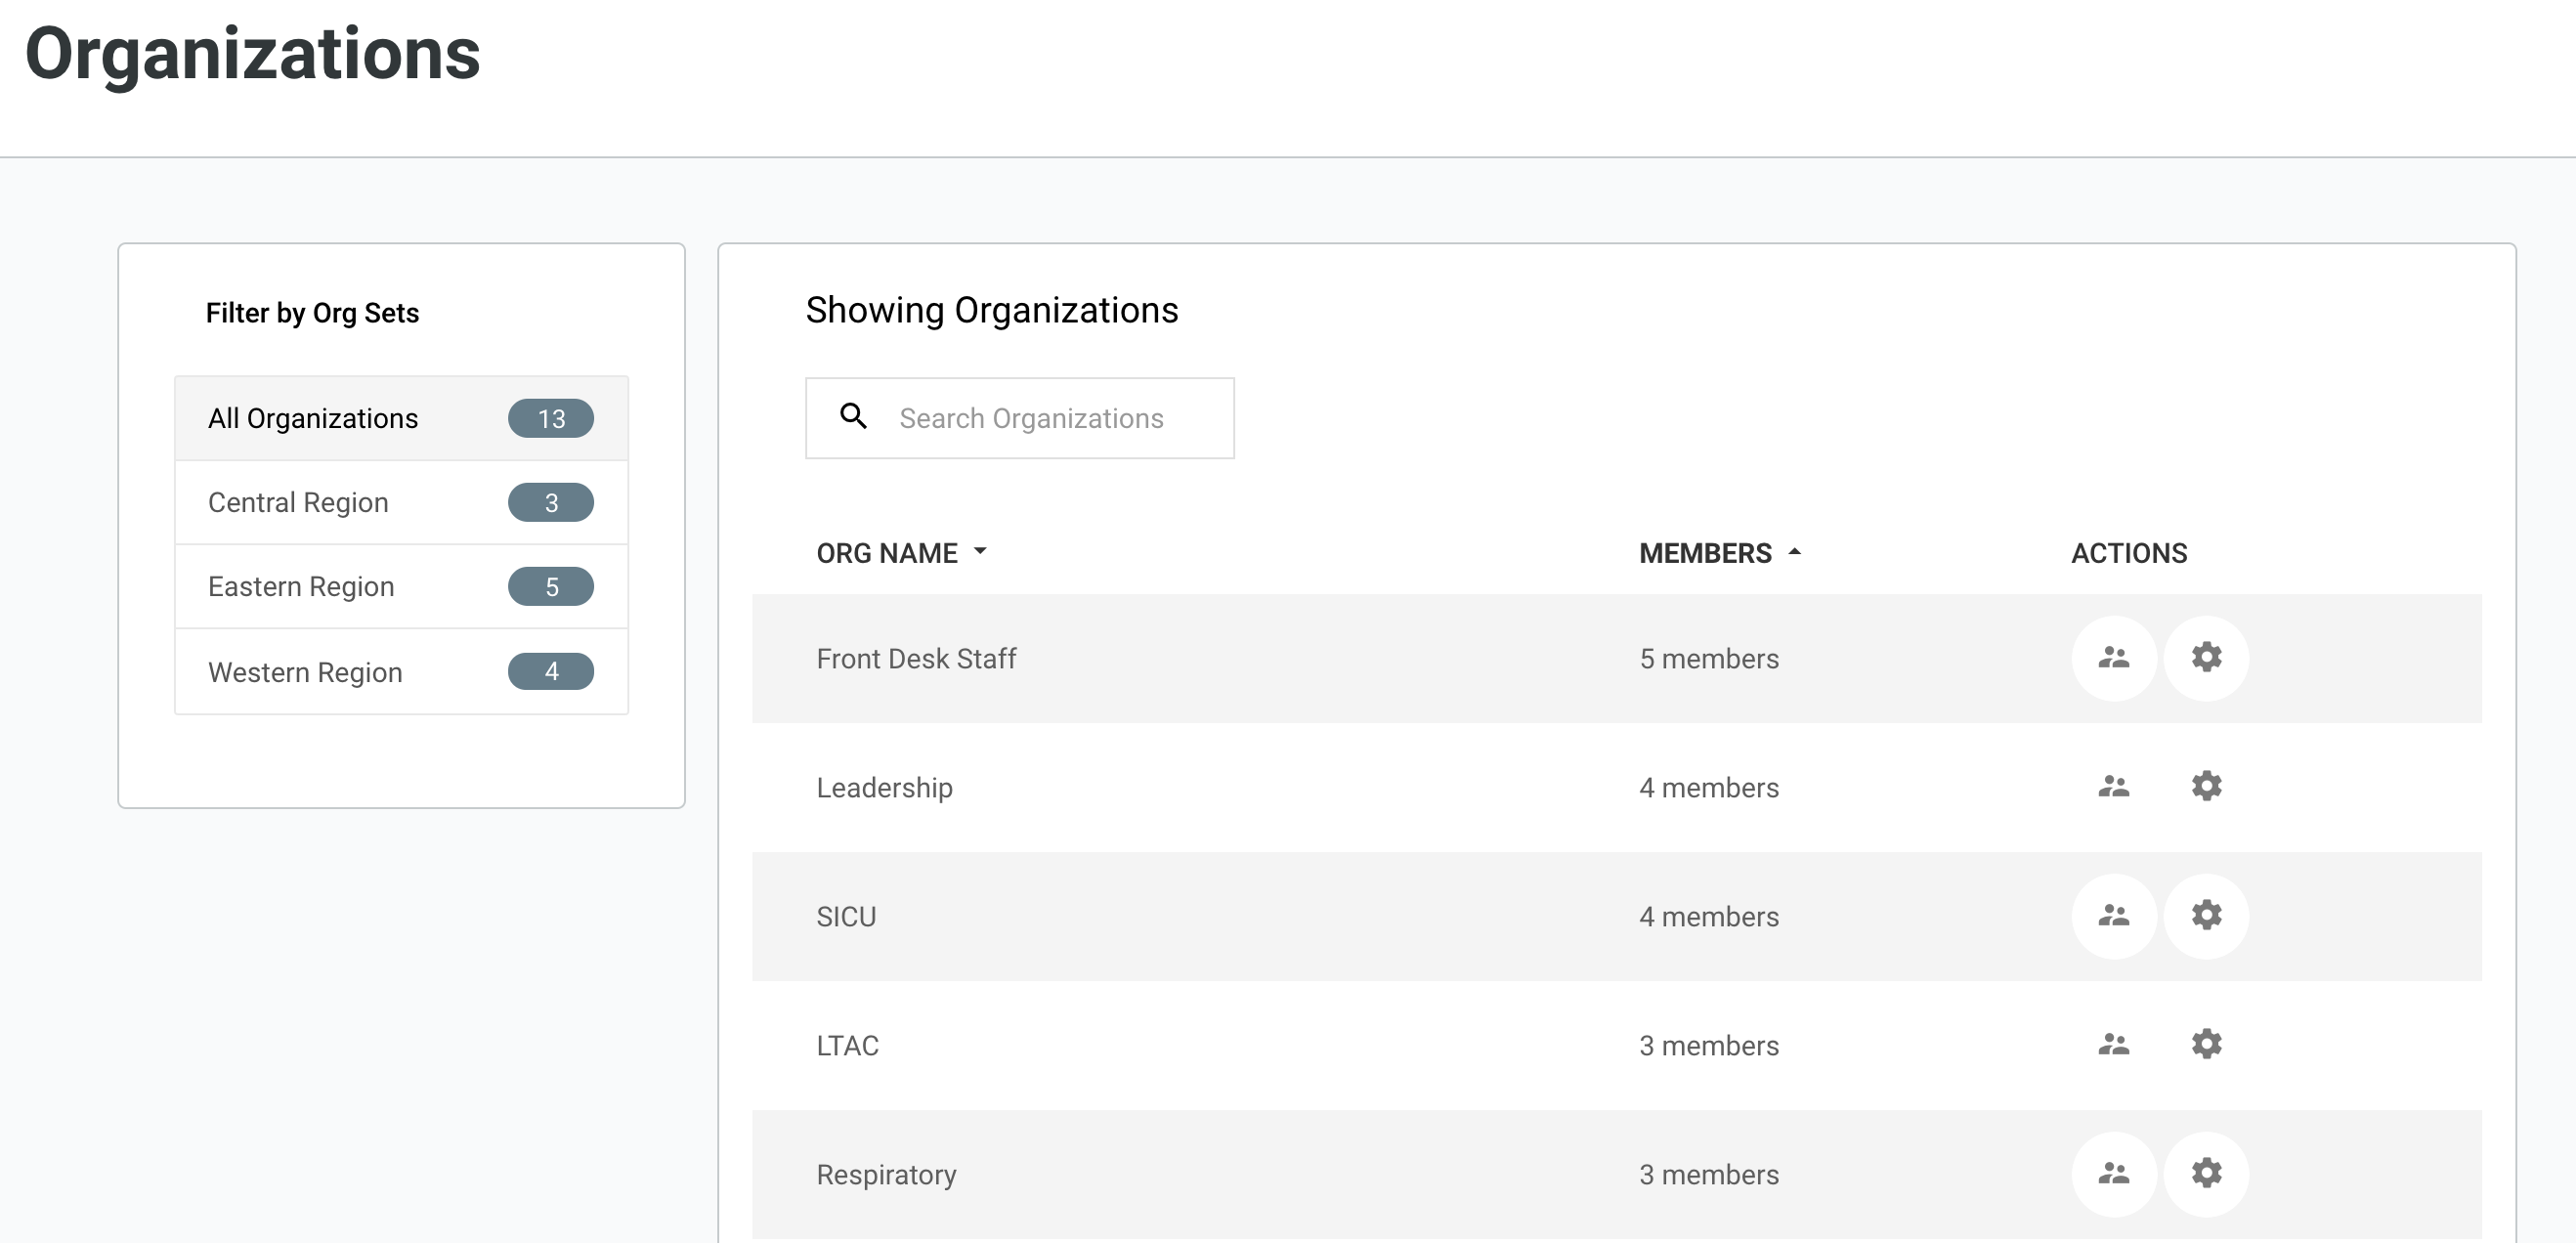The width and height of the screenshot is (2576, 1243).
Task: Click the Western Region 4 badge
Action: pyautogui.click(x=551, y=671)
